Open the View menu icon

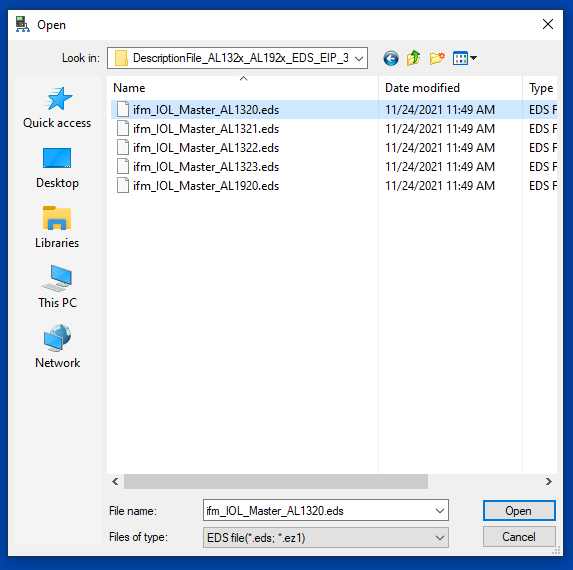click(464, 58)
